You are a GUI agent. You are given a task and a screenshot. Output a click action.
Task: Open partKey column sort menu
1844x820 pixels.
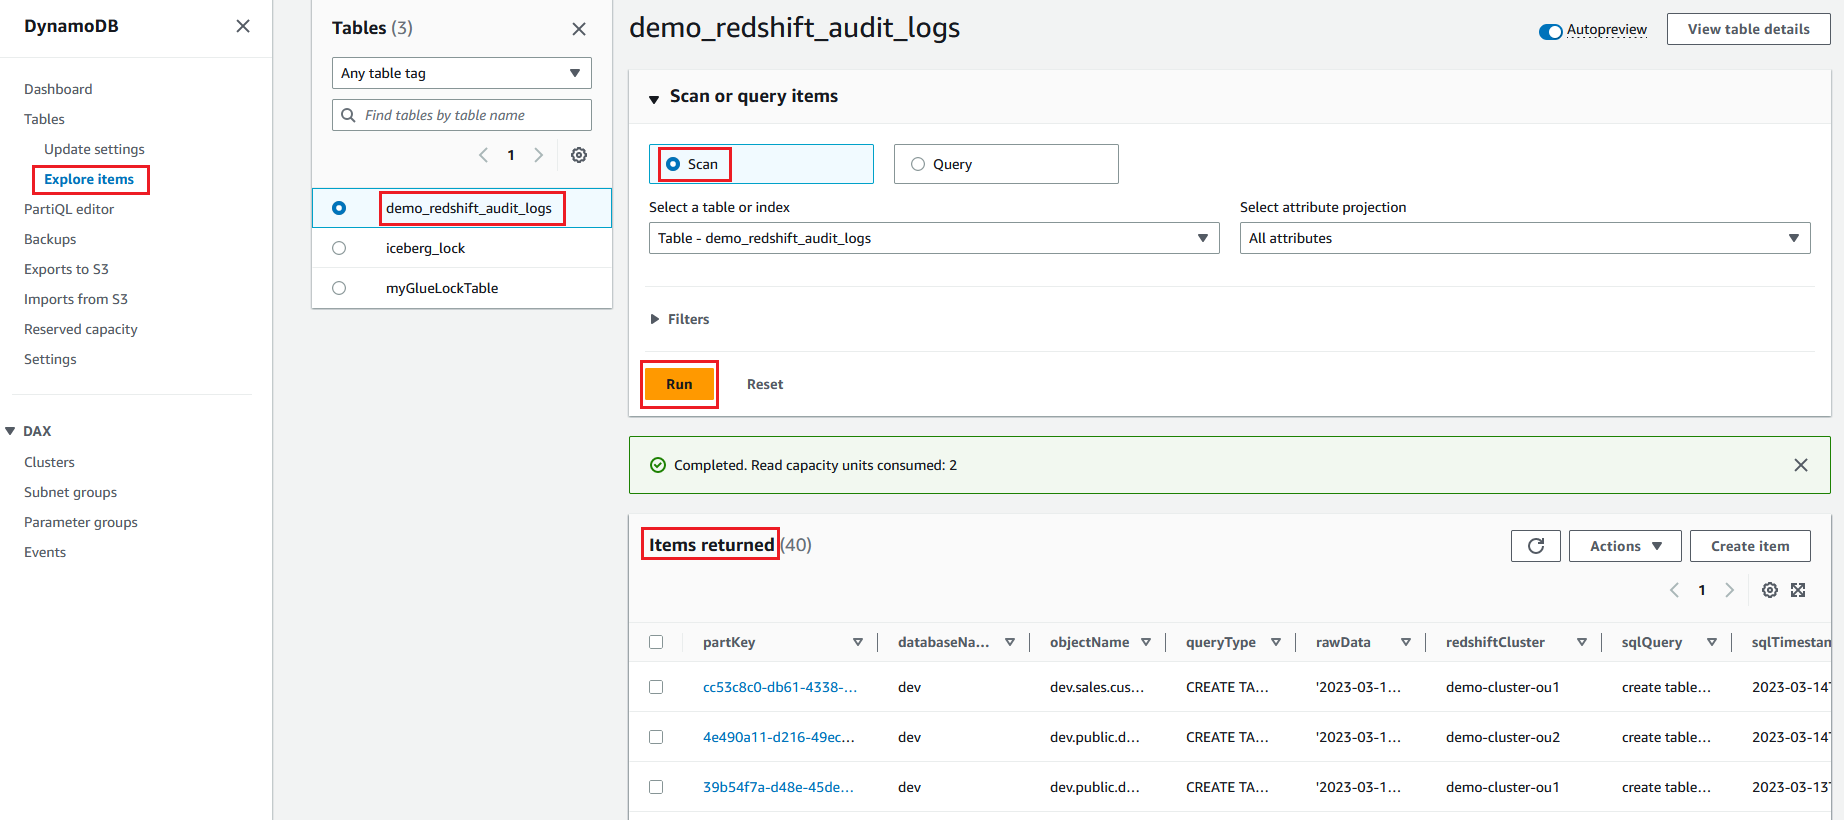858,642
